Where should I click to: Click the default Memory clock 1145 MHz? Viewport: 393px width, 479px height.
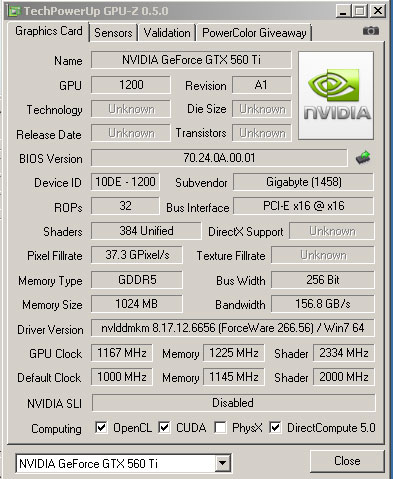(x=234, y=377)
